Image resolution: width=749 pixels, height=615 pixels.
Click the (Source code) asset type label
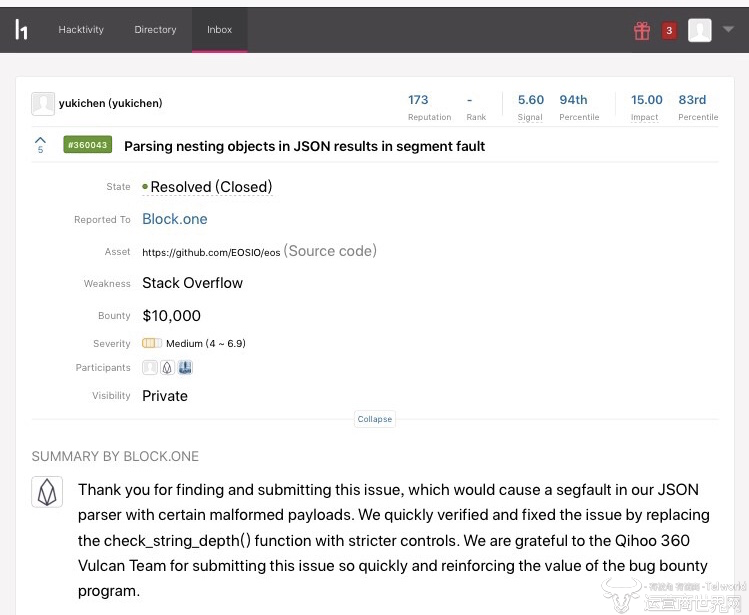(330, 251)
